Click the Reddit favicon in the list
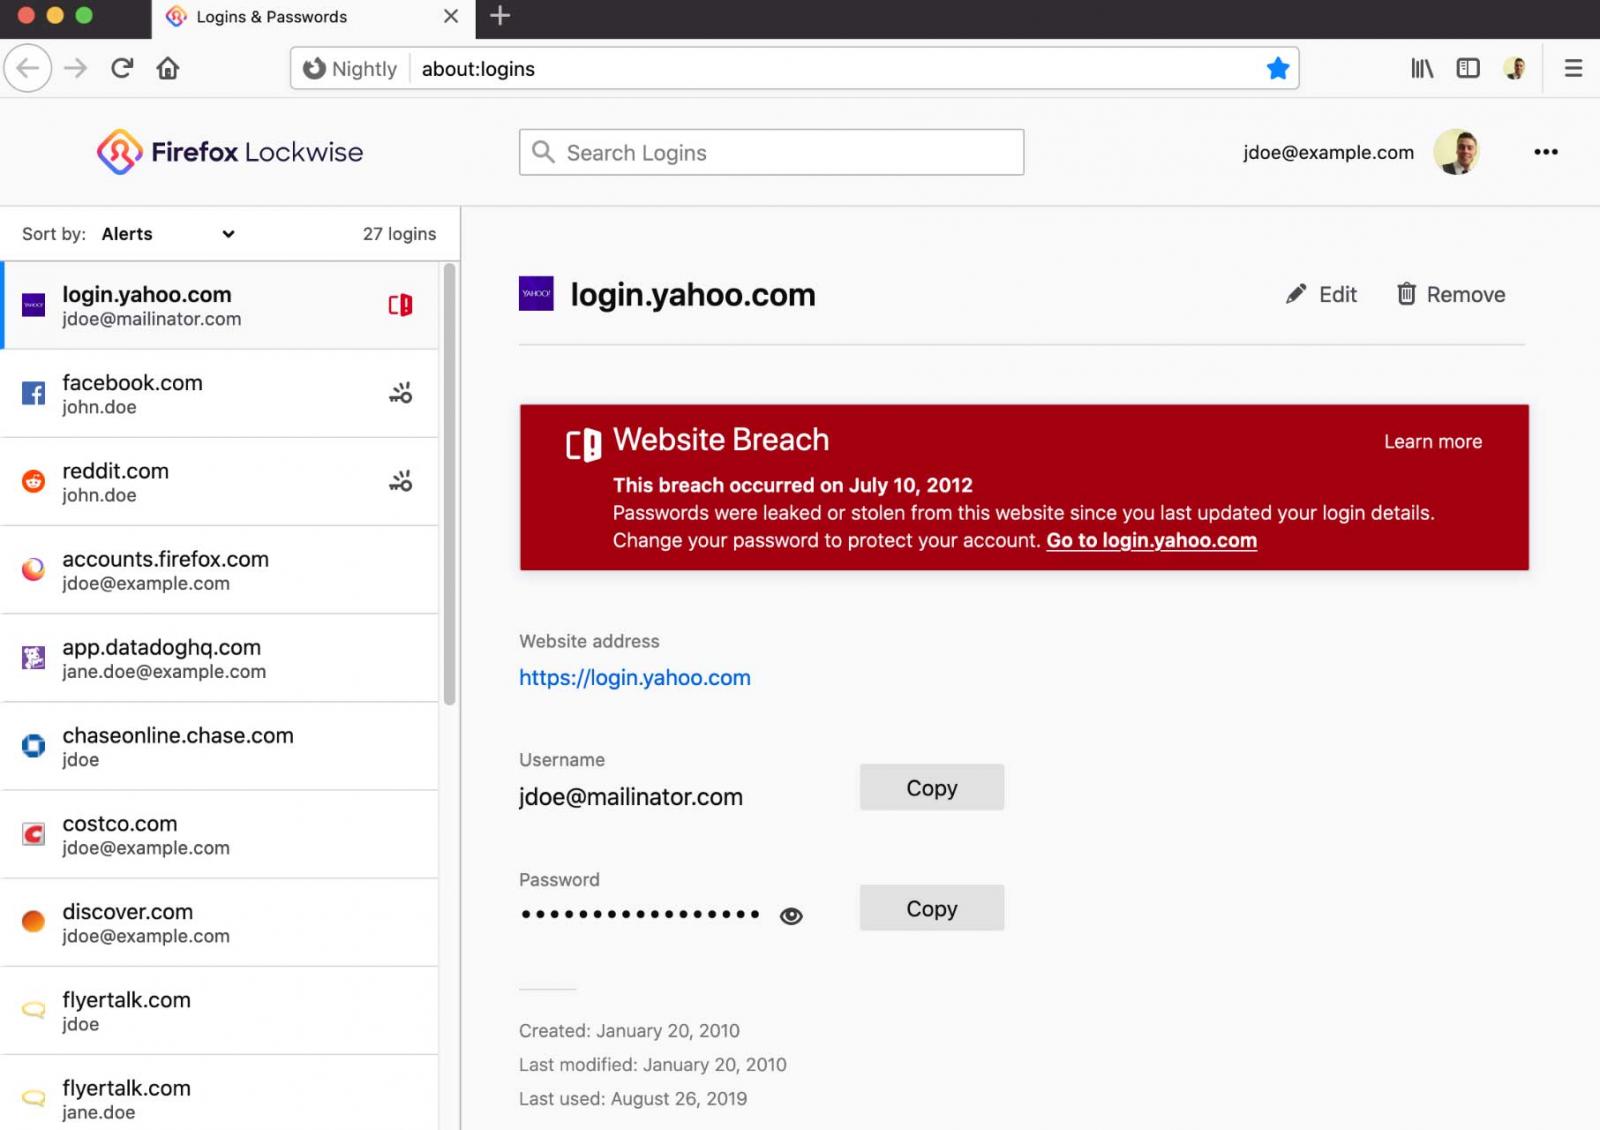 point(33,481)
